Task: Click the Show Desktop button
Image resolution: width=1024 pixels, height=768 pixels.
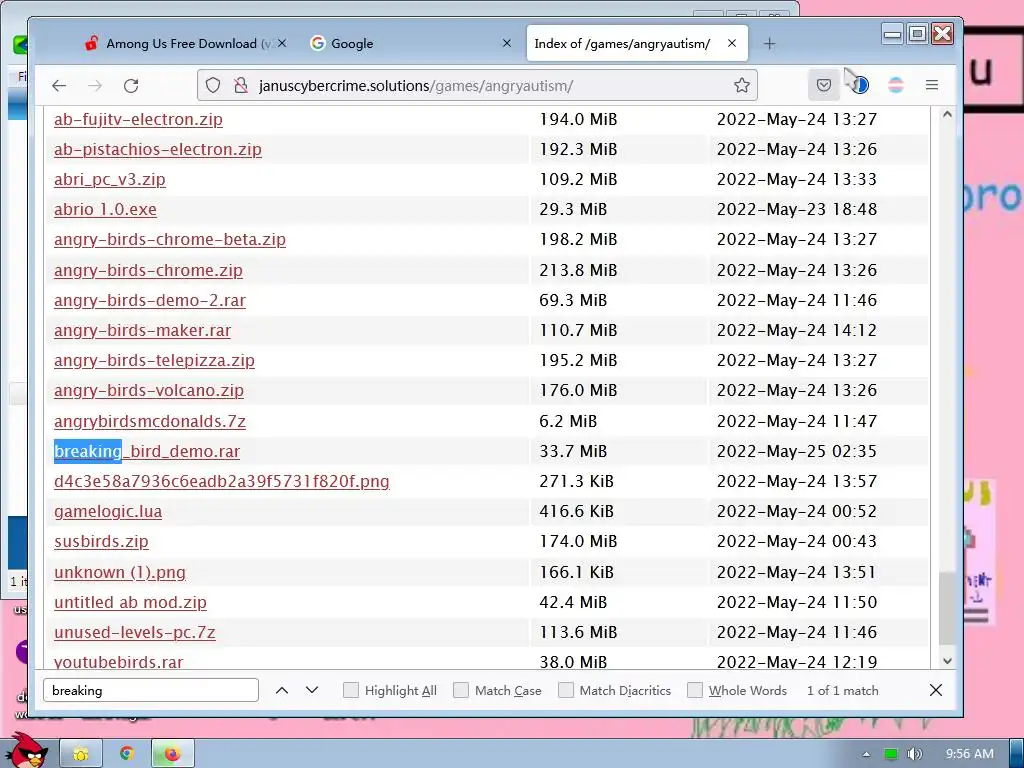Action: (1016, 754)
